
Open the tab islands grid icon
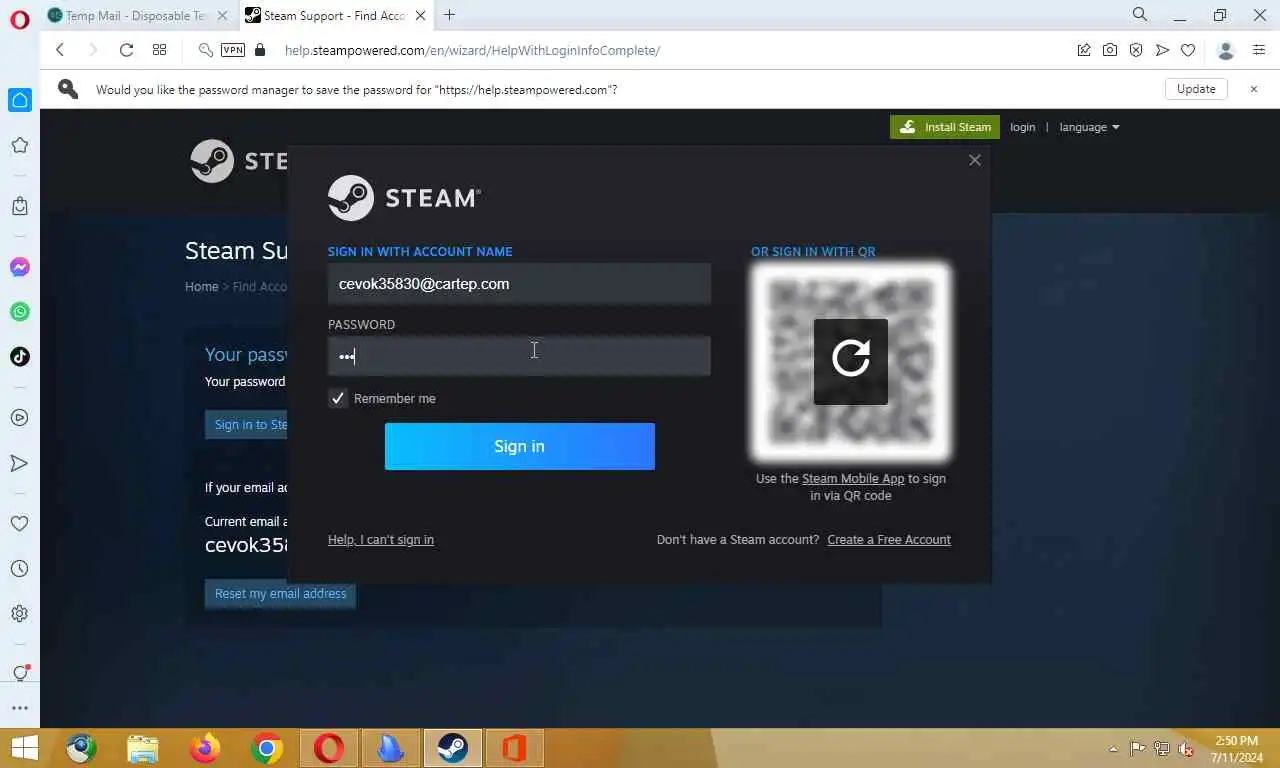pyautogui.click(x=160, y=50)
